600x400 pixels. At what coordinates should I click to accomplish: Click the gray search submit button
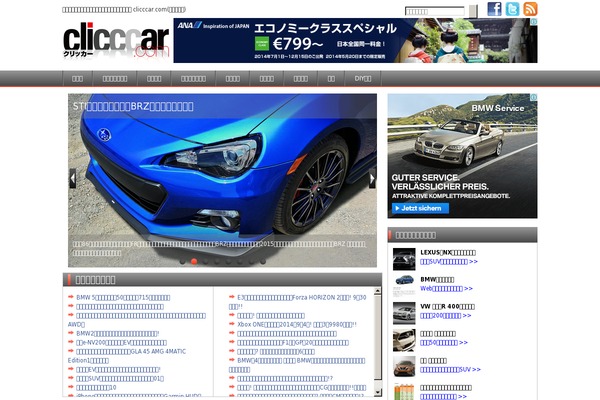[x=473, y=11]
